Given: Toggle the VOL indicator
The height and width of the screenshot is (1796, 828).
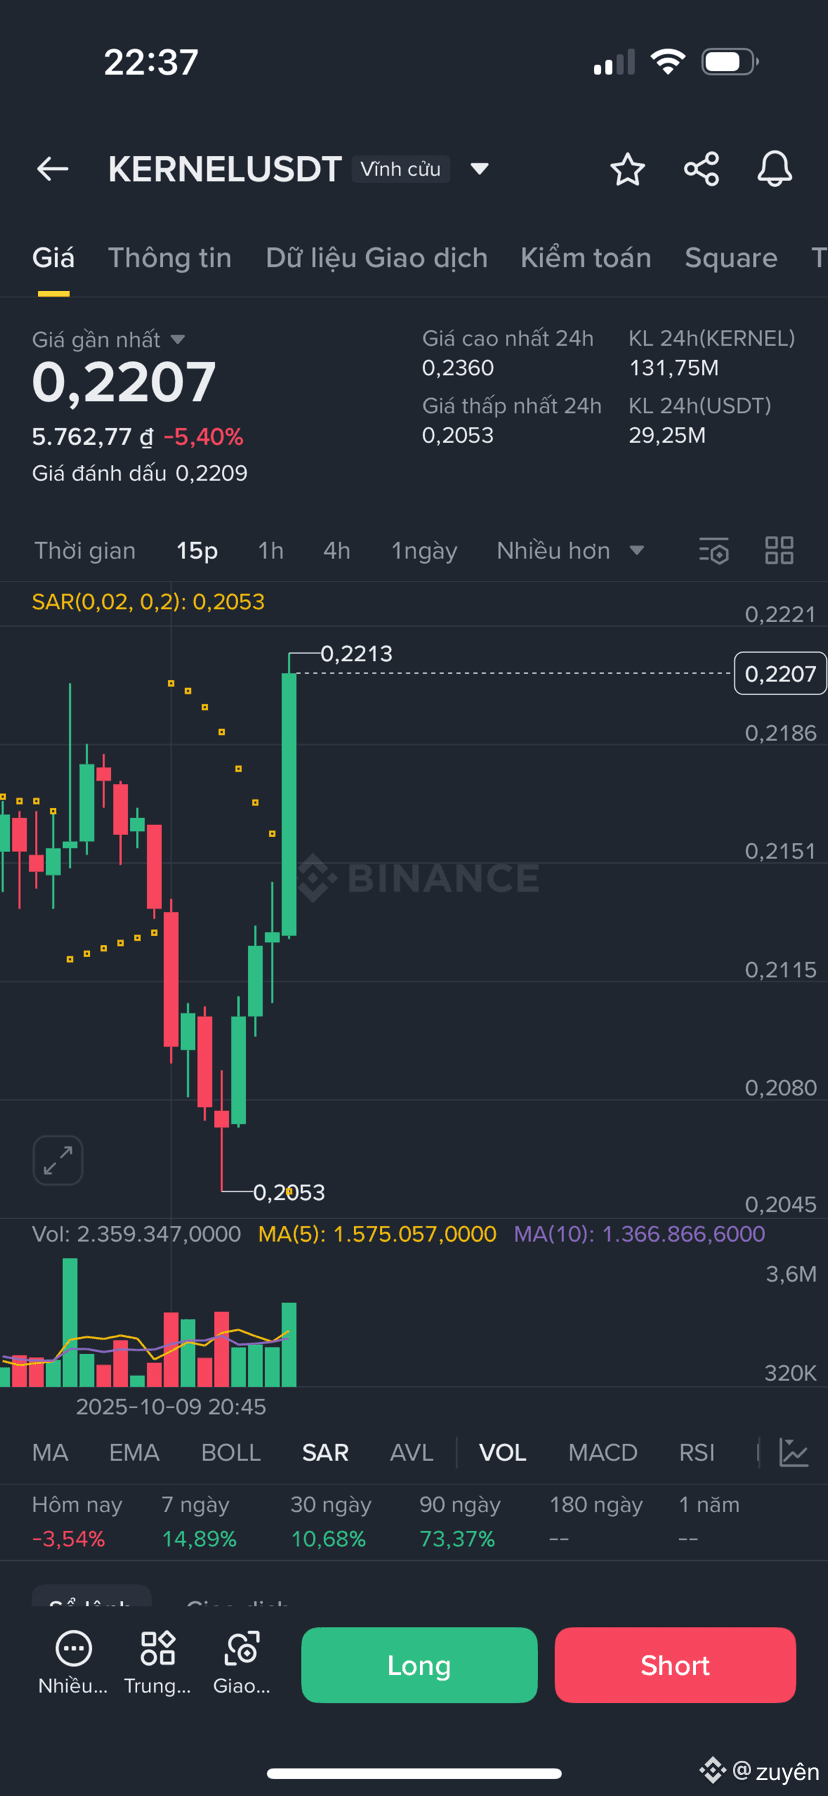Looking at the screenshot, I should coord(503,1452).
